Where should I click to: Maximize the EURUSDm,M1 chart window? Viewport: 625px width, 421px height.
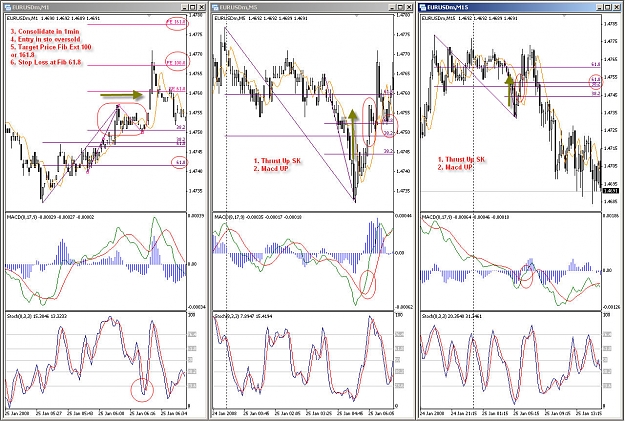click(x=193, y=7)
